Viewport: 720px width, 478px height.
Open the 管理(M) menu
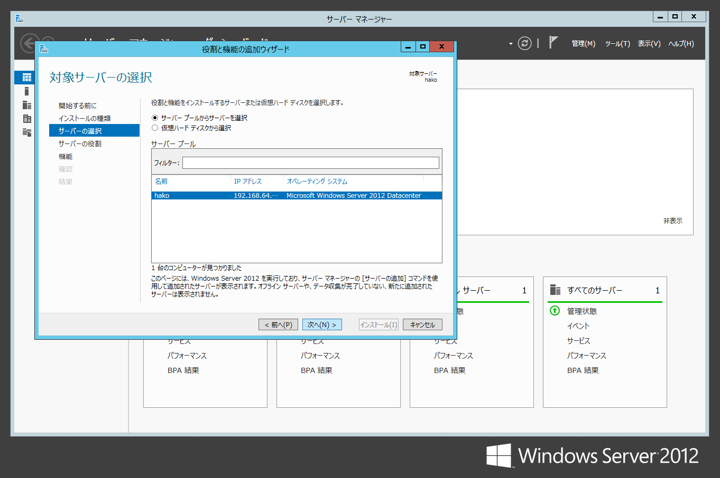pos(583,44)
